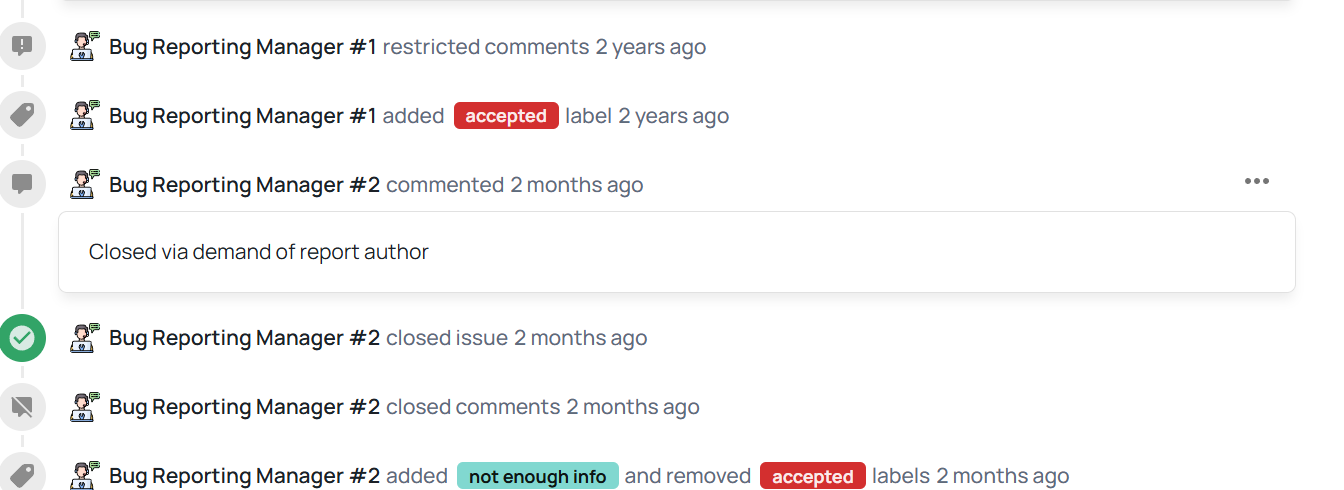Click the restricted comments timeline icon
This screenshot has width=1344, height=490.
(x=22, y=46)
